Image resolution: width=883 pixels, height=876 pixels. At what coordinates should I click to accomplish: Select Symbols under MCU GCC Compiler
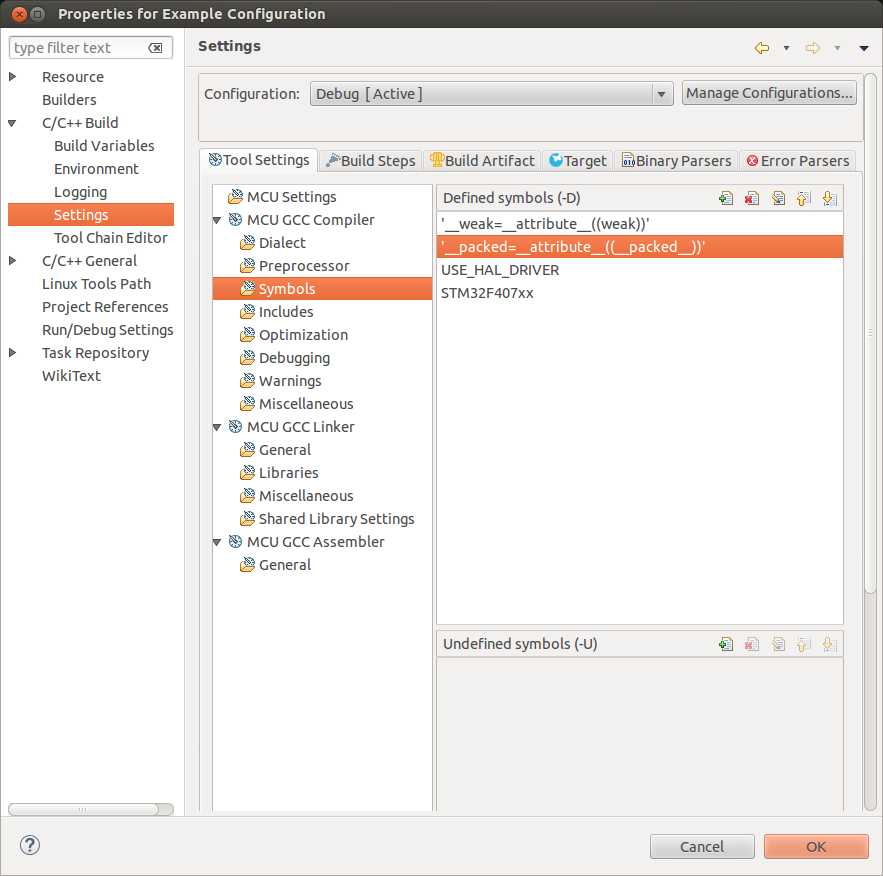pos(322,289)
